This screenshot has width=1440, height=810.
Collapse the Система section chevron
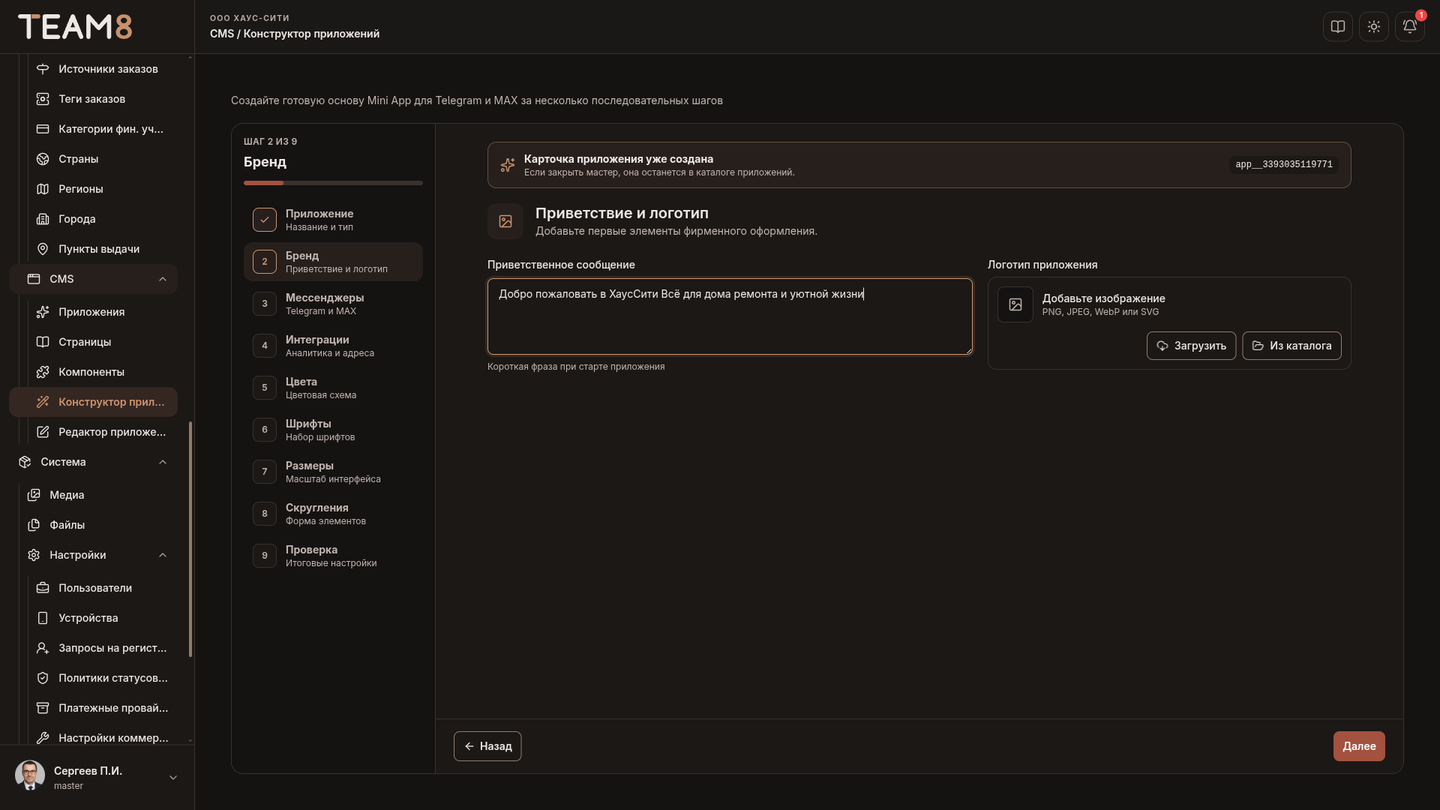click(x=163, y=462)
